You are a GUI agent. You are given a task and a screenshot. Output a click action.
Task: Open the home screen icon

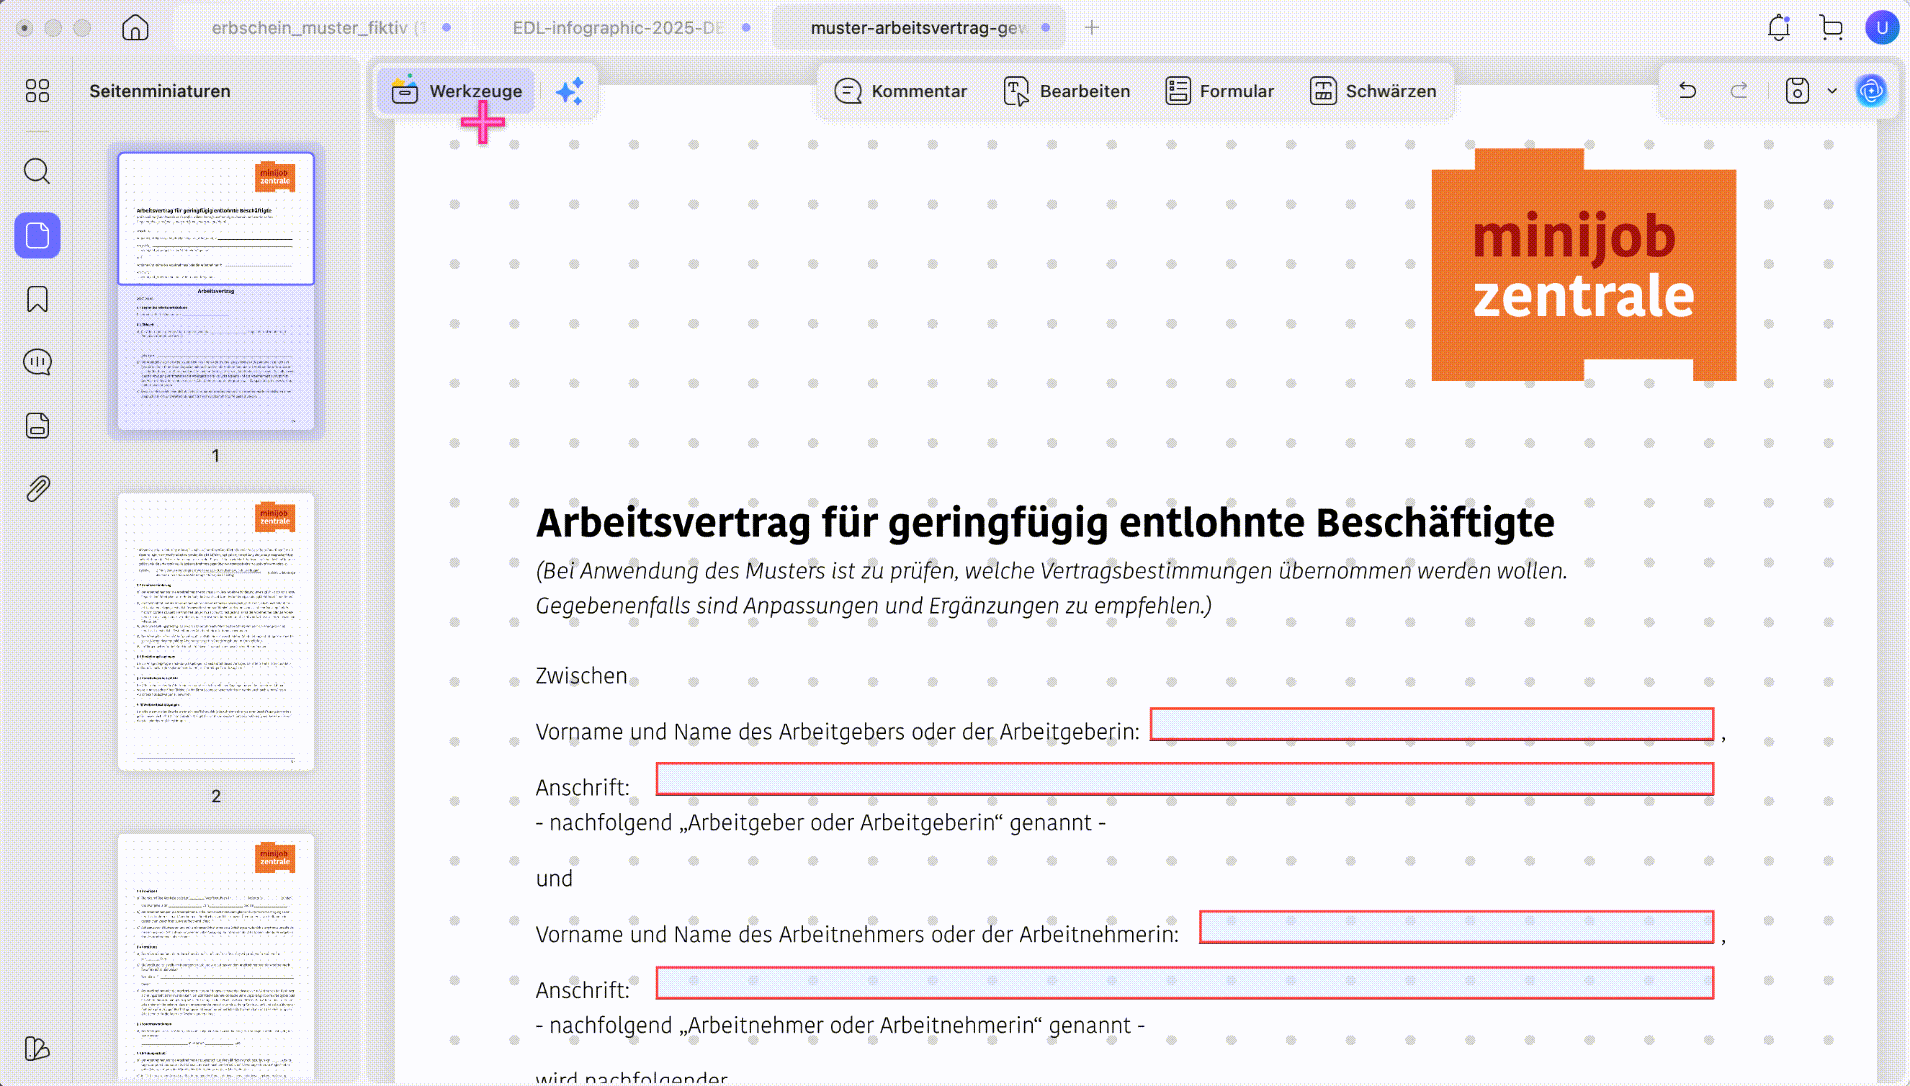135,28
